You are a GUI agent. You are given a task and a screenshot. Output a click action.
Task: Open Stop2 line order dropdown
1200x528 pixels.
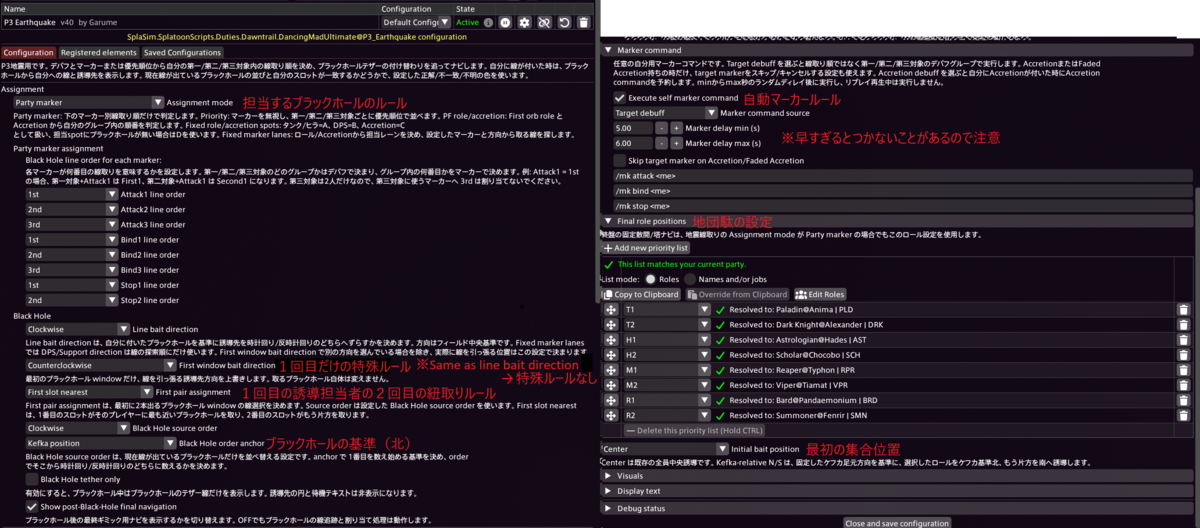(x=72, y=300)
